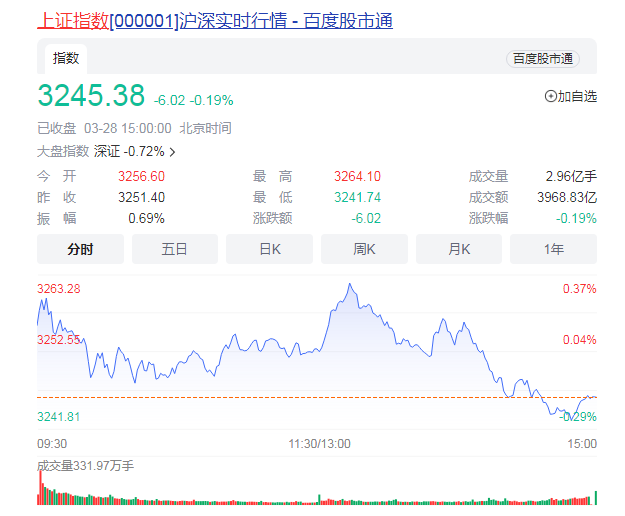Click the 成交量331.97万手 volume label
Screen dimensions: 625x516
[85, 465]
